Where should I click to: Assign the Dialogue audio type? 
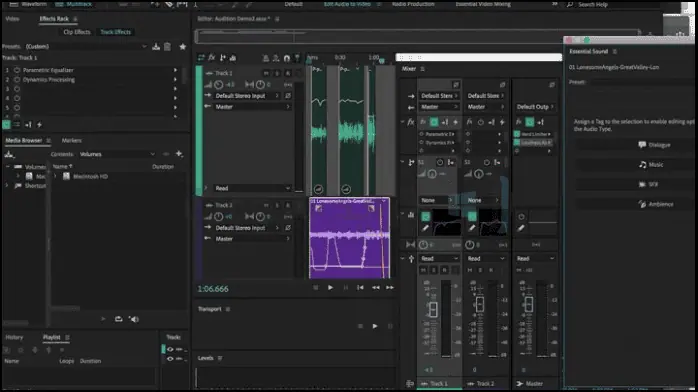click(653, 145)
